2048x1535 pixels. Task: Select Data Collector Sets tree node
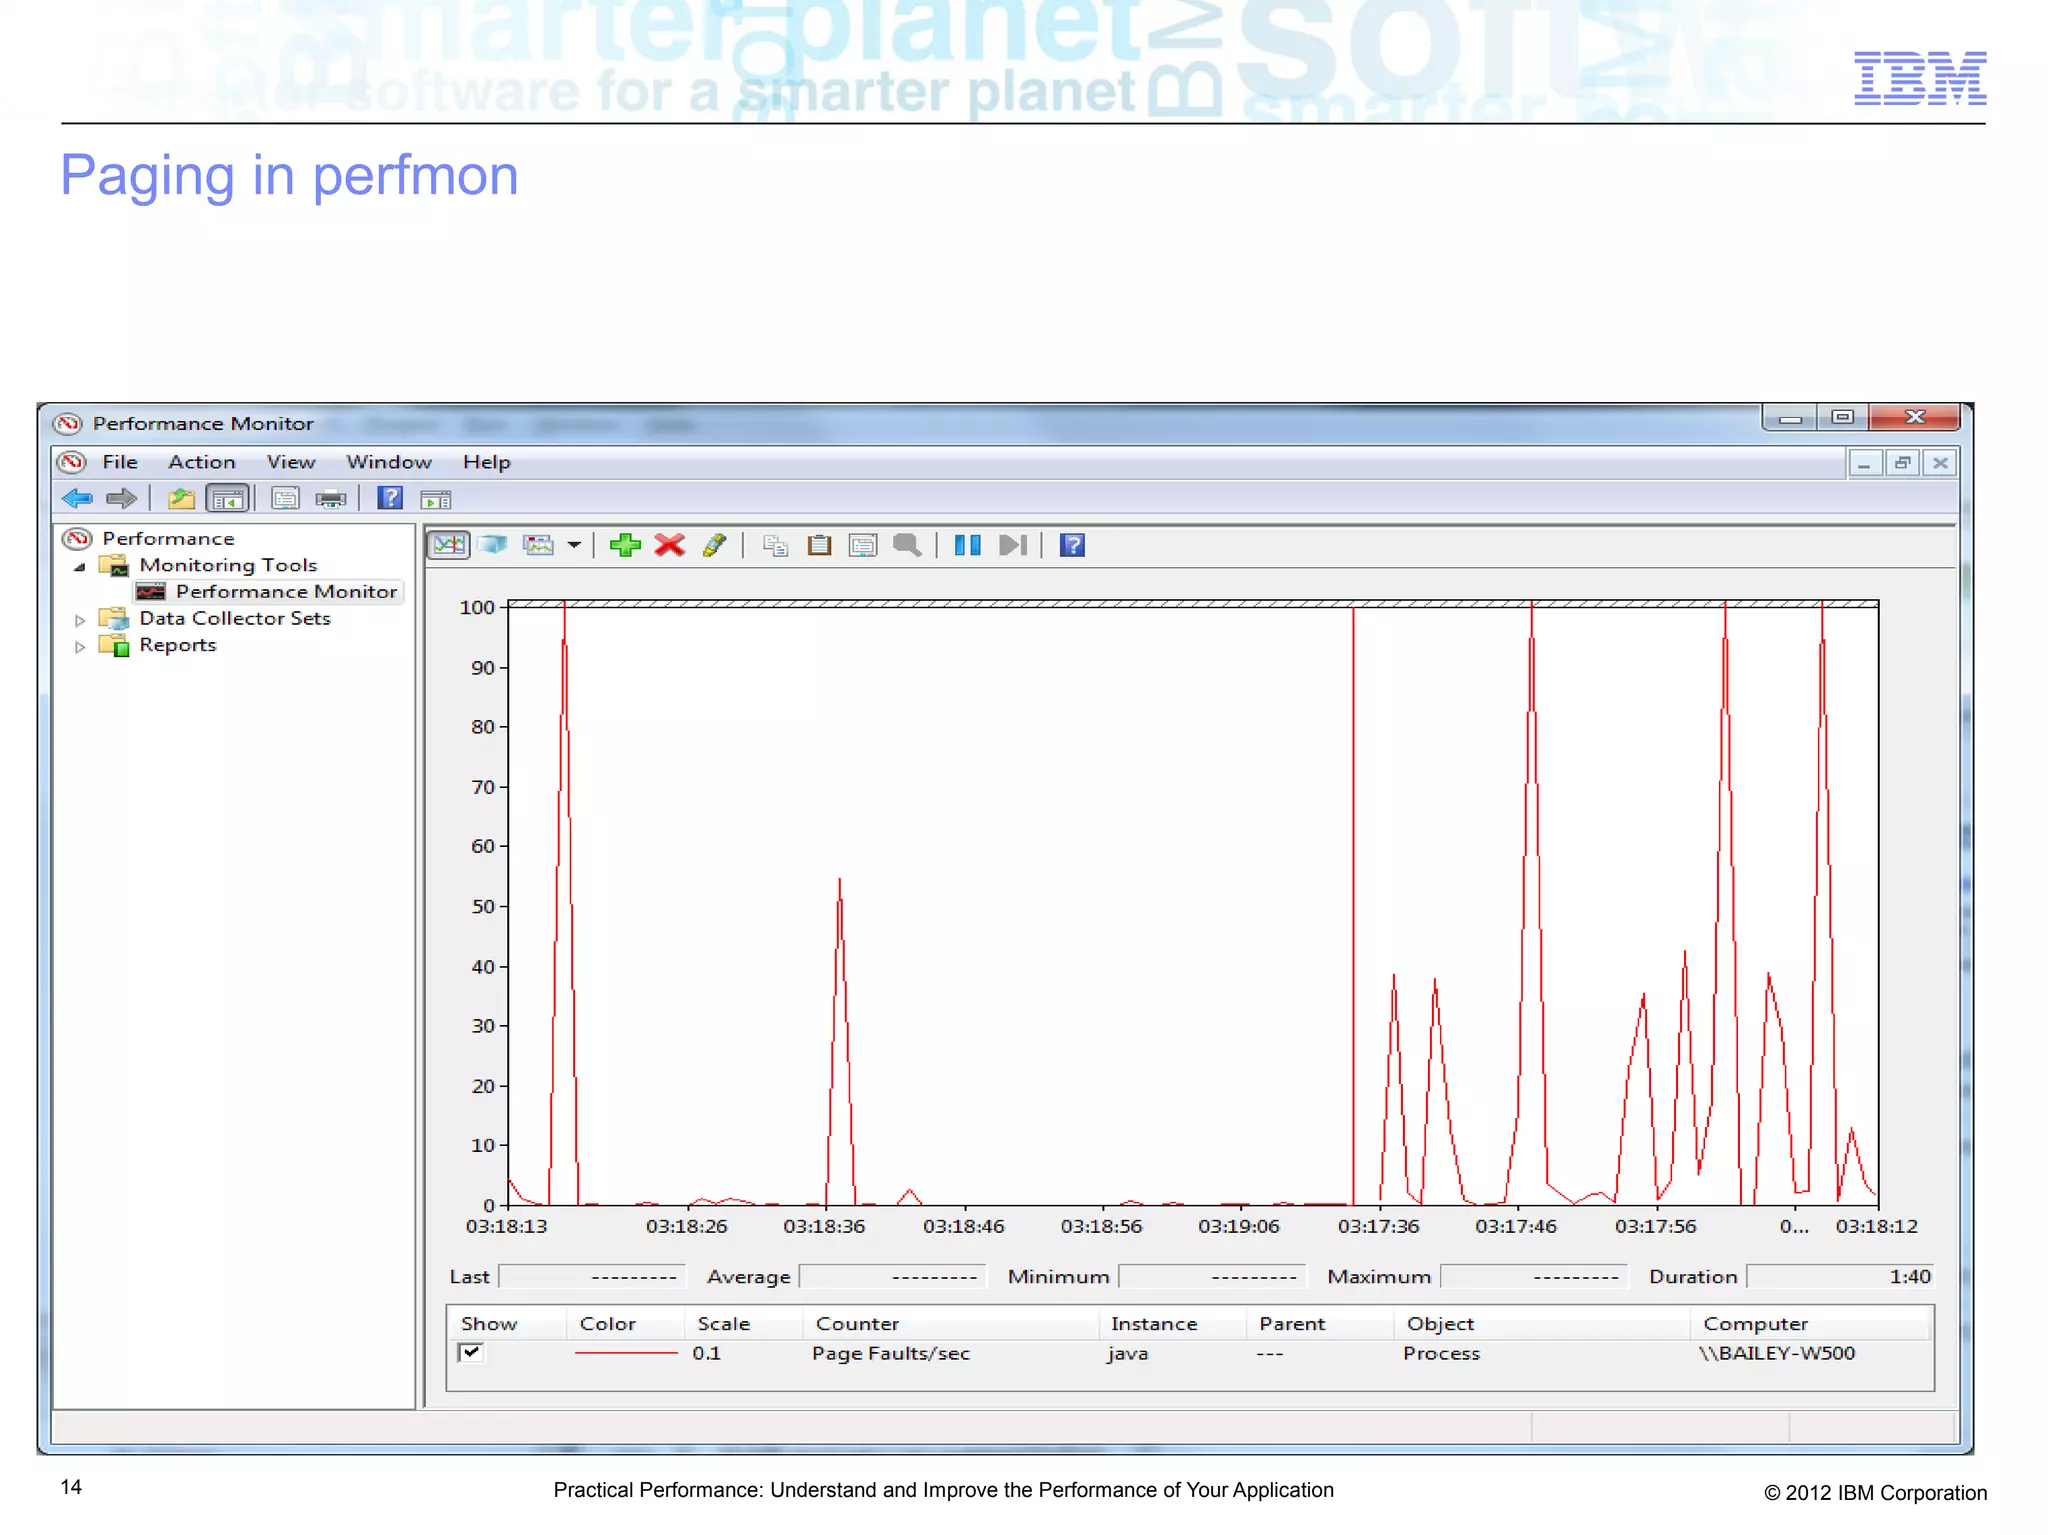point(235,618)
